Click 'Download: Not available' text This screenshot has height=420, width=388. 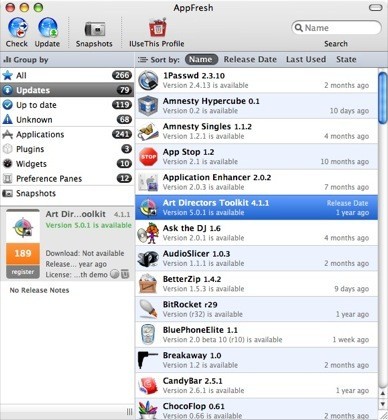pyautogui.click(x=85, y=253)
